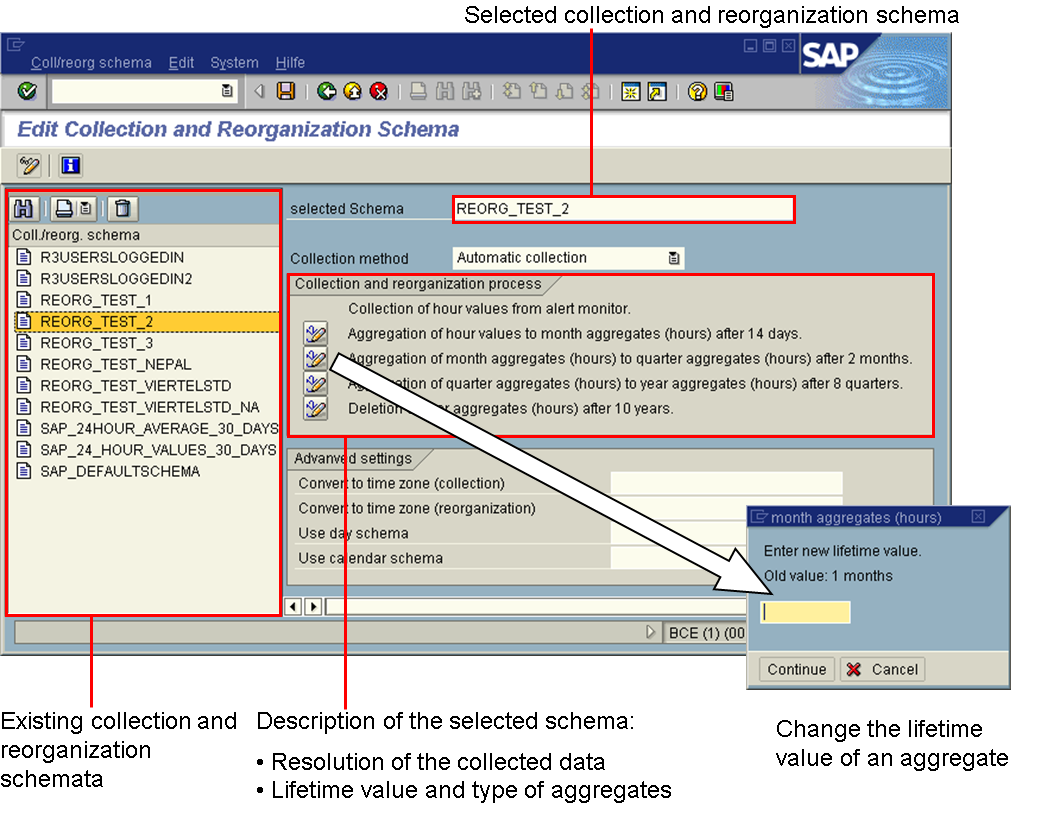Click the green Back arrow icon

(326, 91)
